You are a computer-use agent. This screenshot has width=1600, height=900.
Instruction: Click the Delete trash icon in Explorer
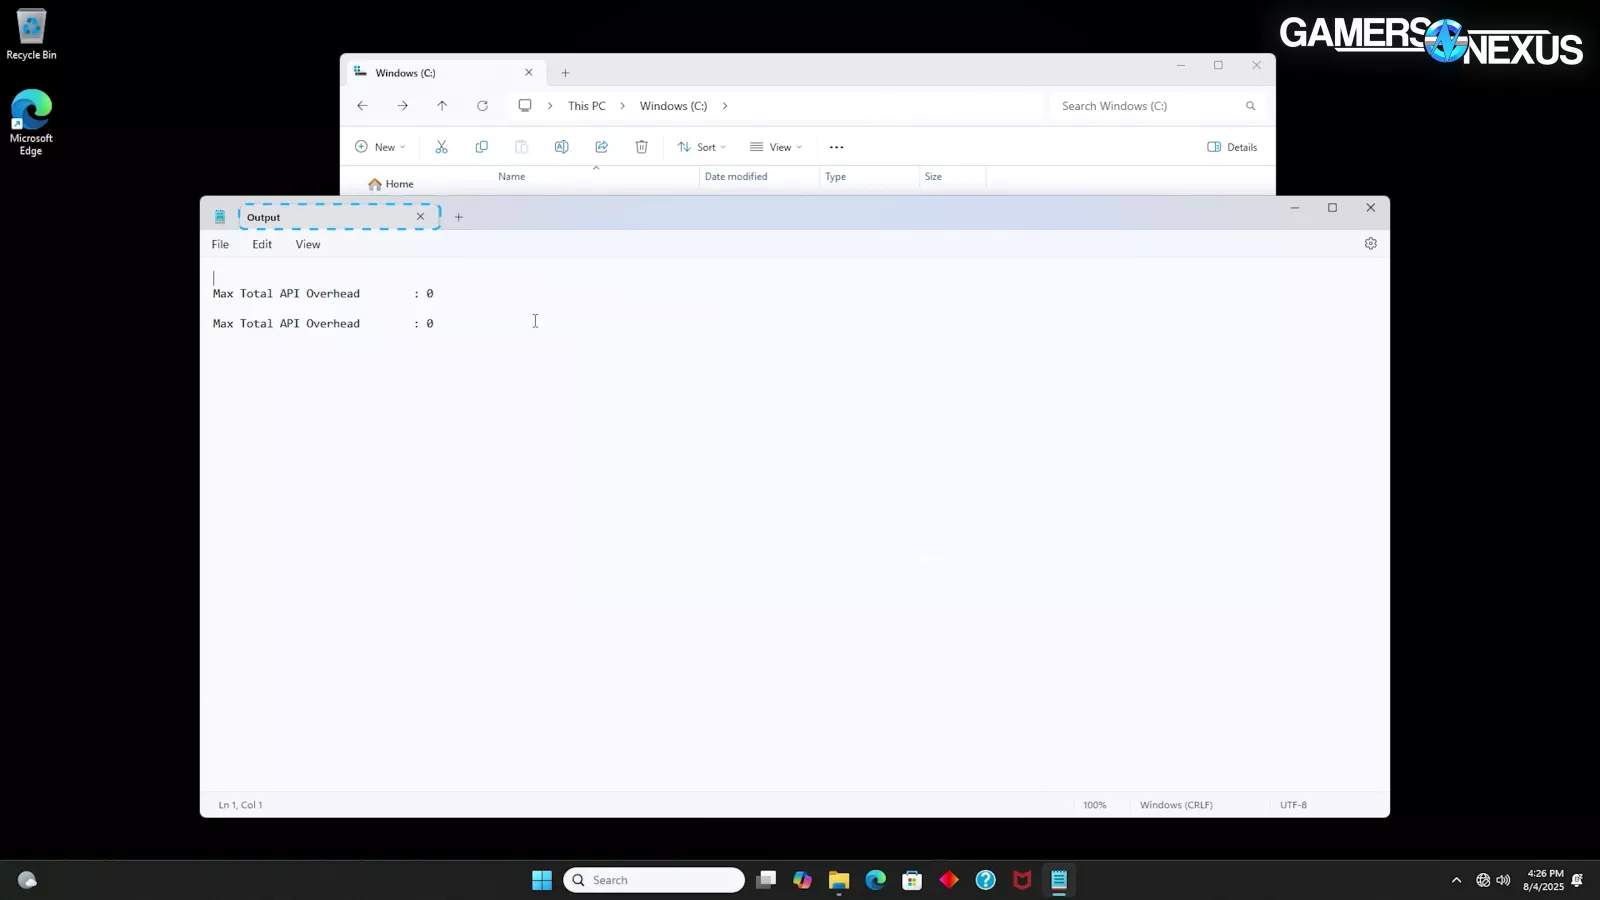pyautogui.click(x=641, y=147)
